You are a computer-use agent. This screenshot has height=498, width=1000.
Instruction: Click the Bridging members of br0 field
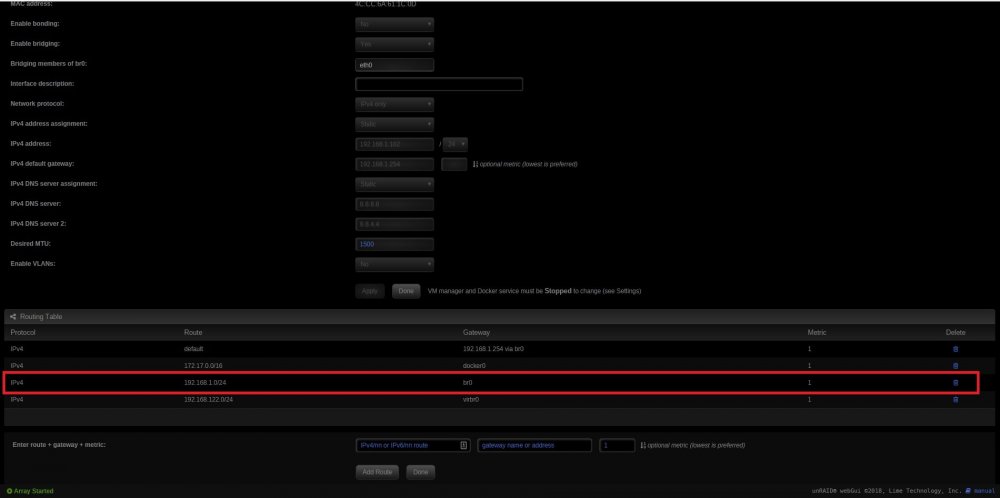coord(394,64)
